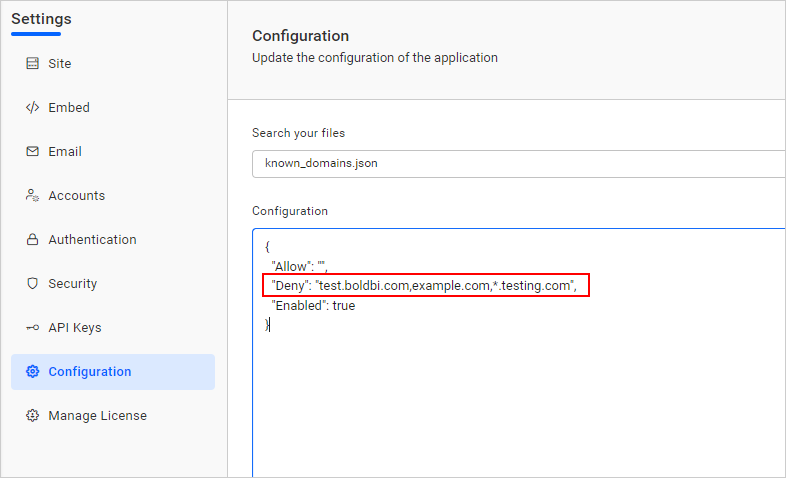
Task: Click the Configuration label above the editor
Action: (290, 211)
